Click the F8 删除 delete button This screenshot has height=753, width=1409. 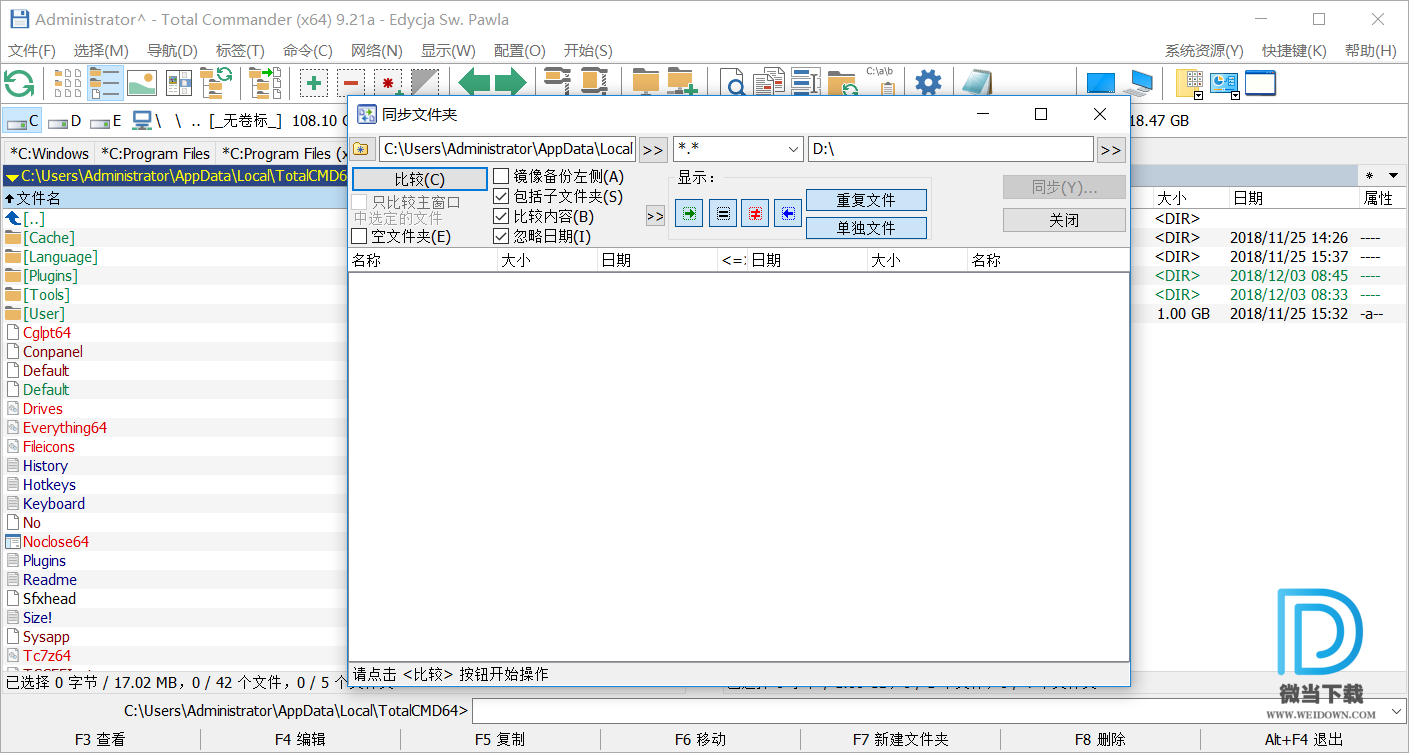point(1100,740)
